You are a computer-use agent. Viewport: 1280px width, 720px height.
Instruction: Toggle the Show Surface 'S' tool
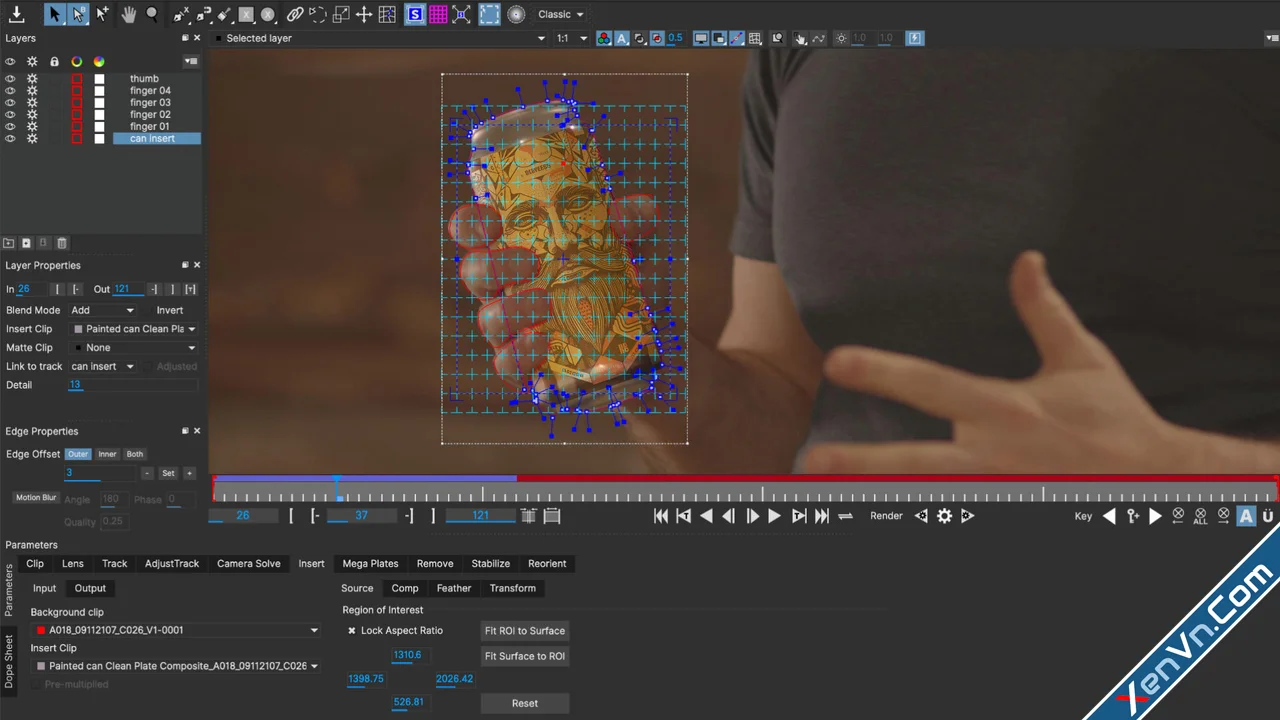pos(414,14)
